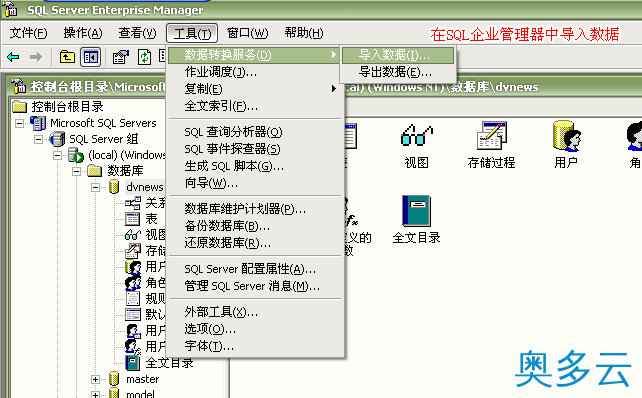Choose 字体(T)... menu item

[255, 346]
